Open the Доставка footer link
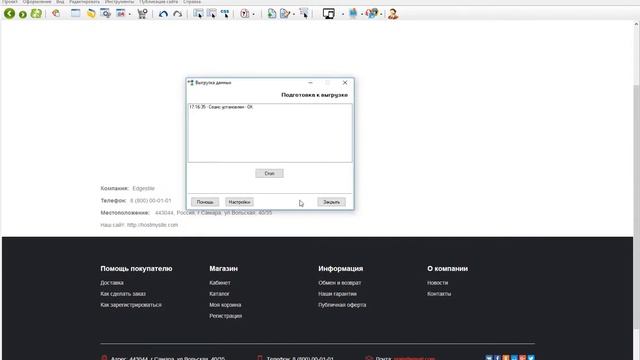 coord(112,282)
